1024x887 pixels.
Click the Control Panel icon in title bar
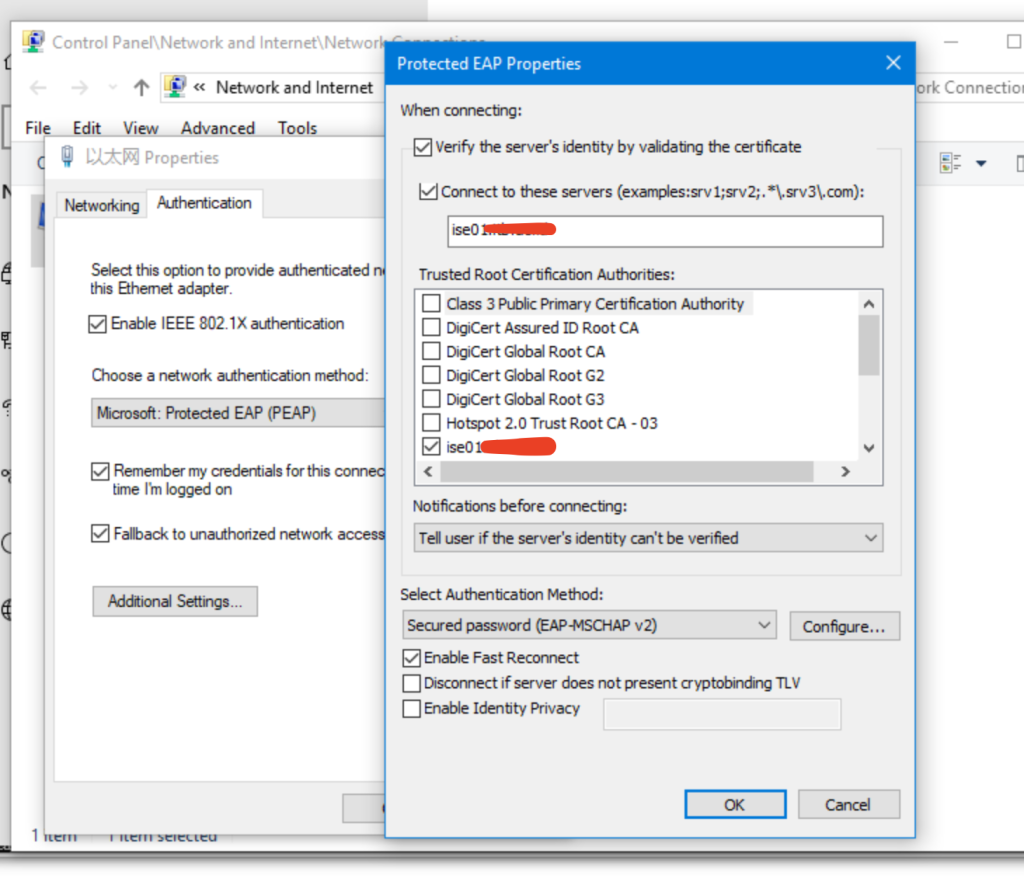click(x=35, y=42)
